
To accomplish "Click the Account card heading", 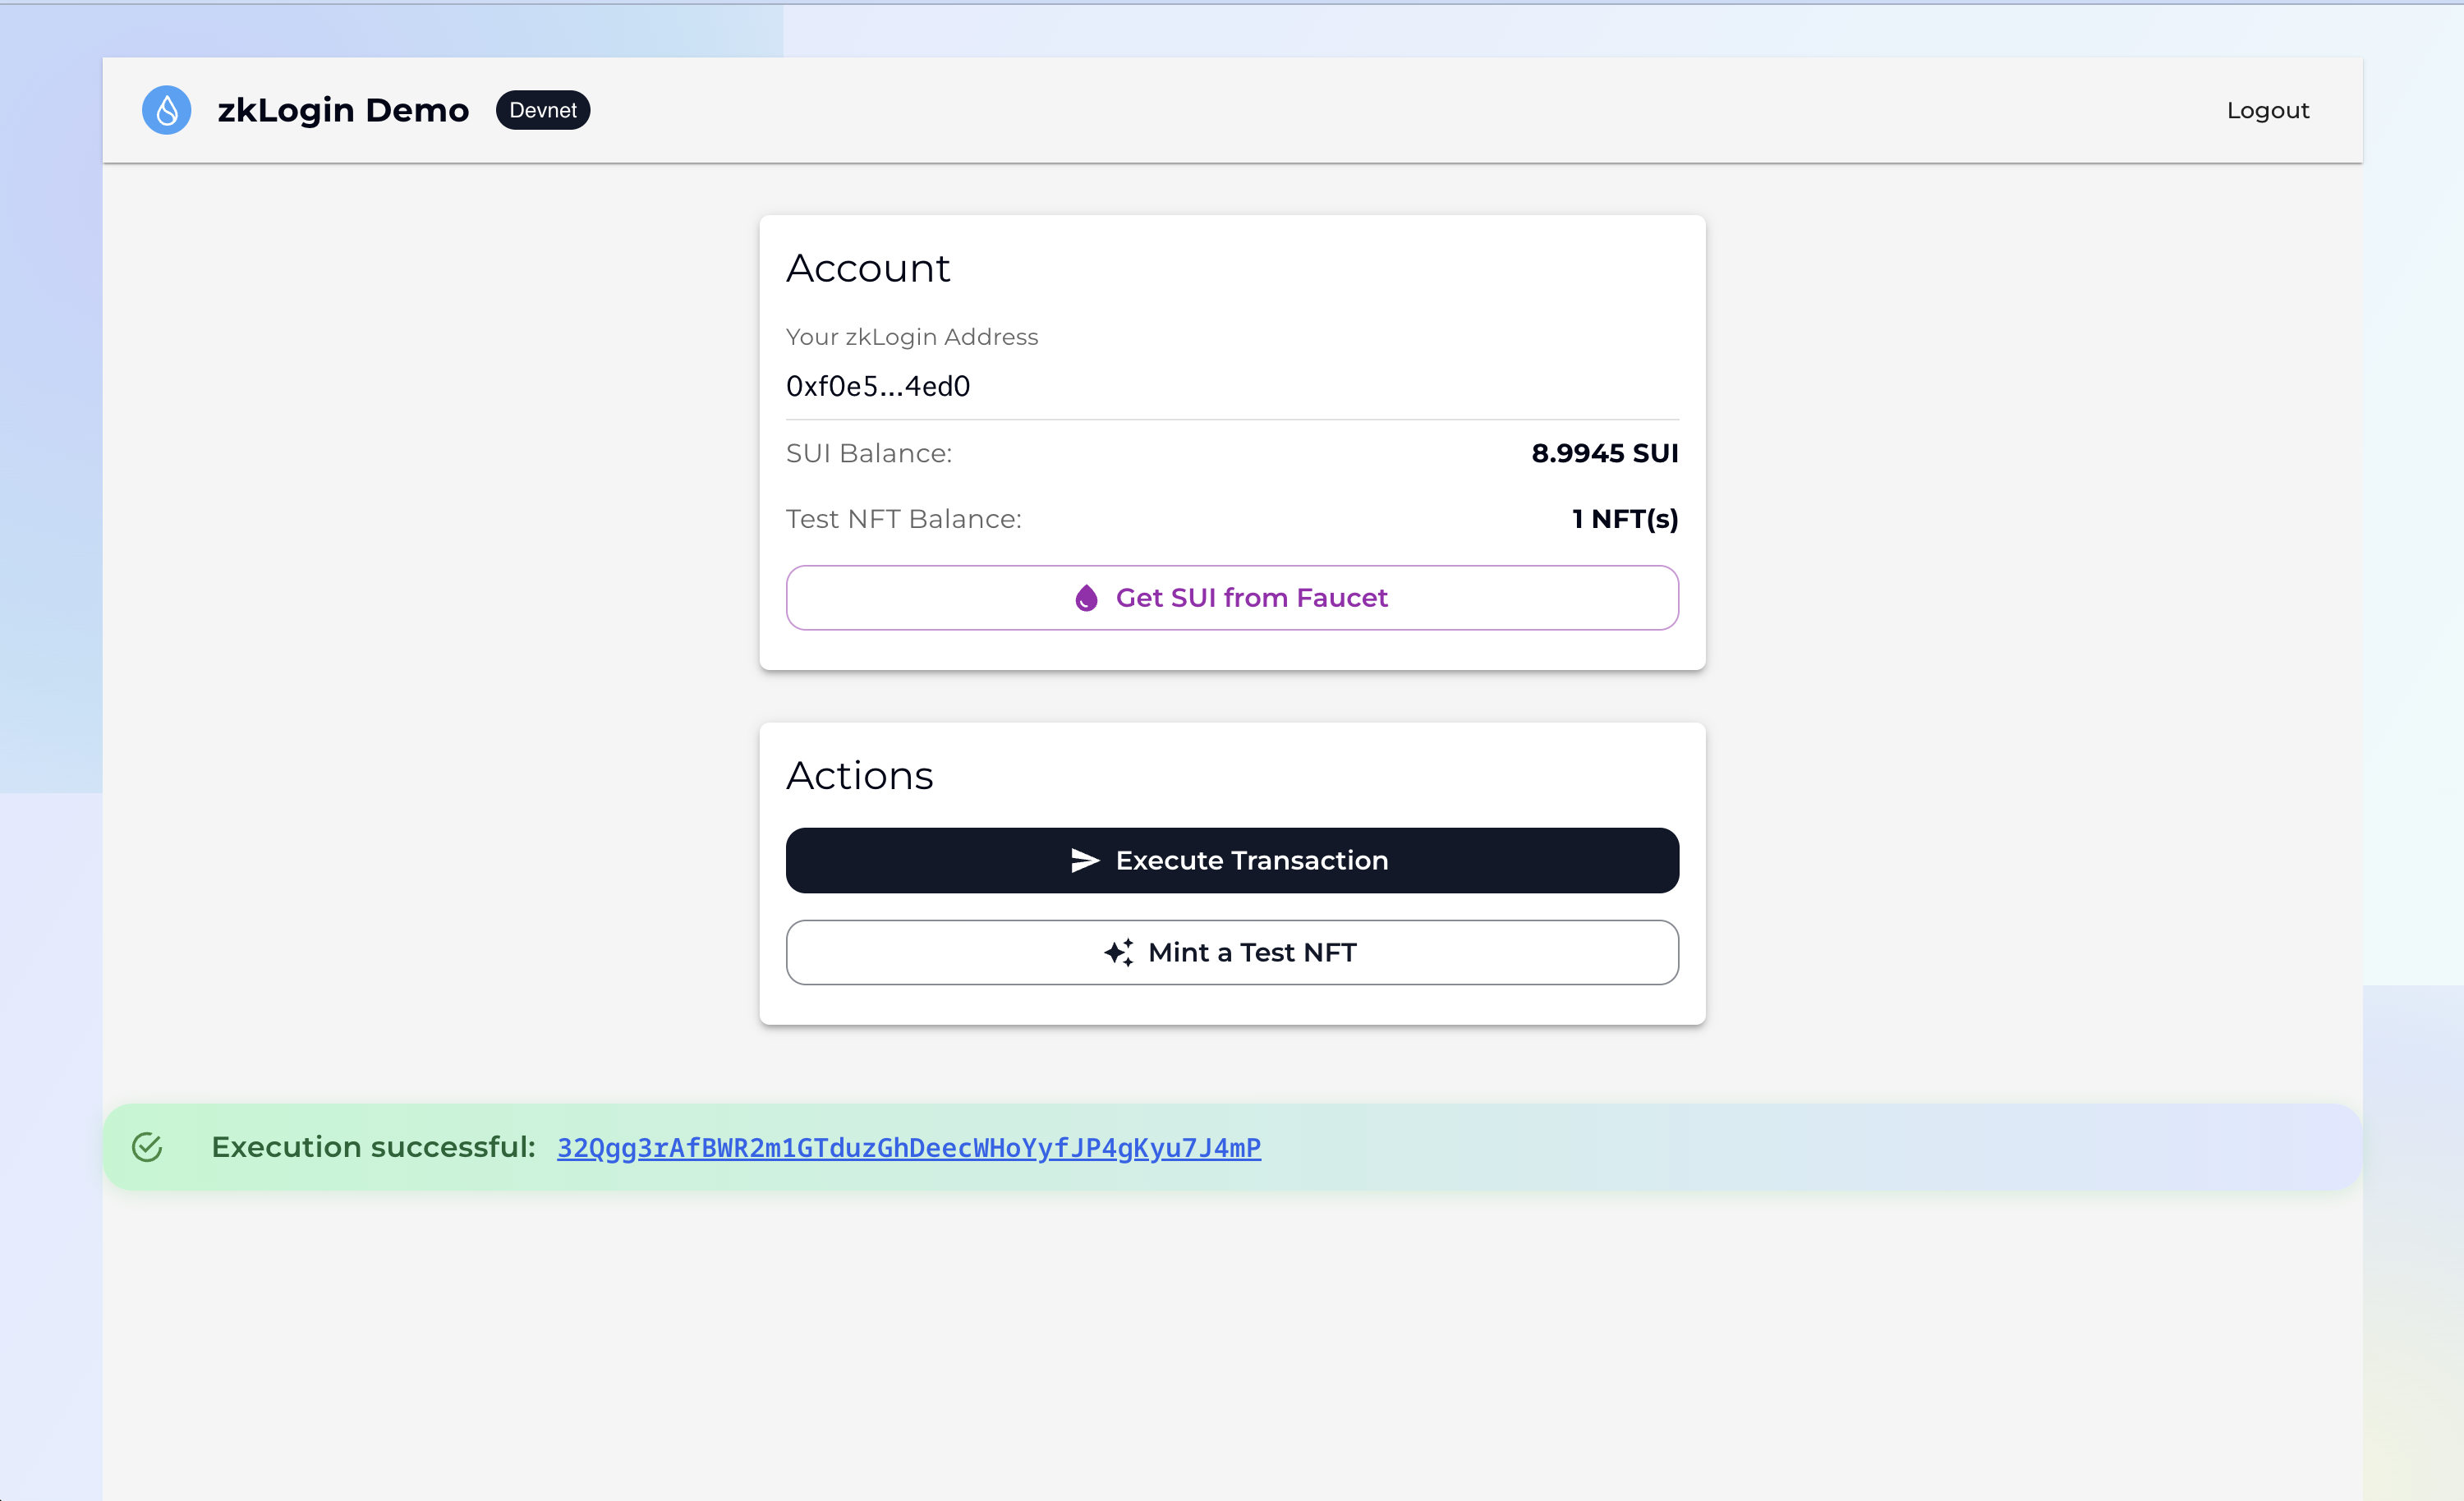I will coord(868,268).
